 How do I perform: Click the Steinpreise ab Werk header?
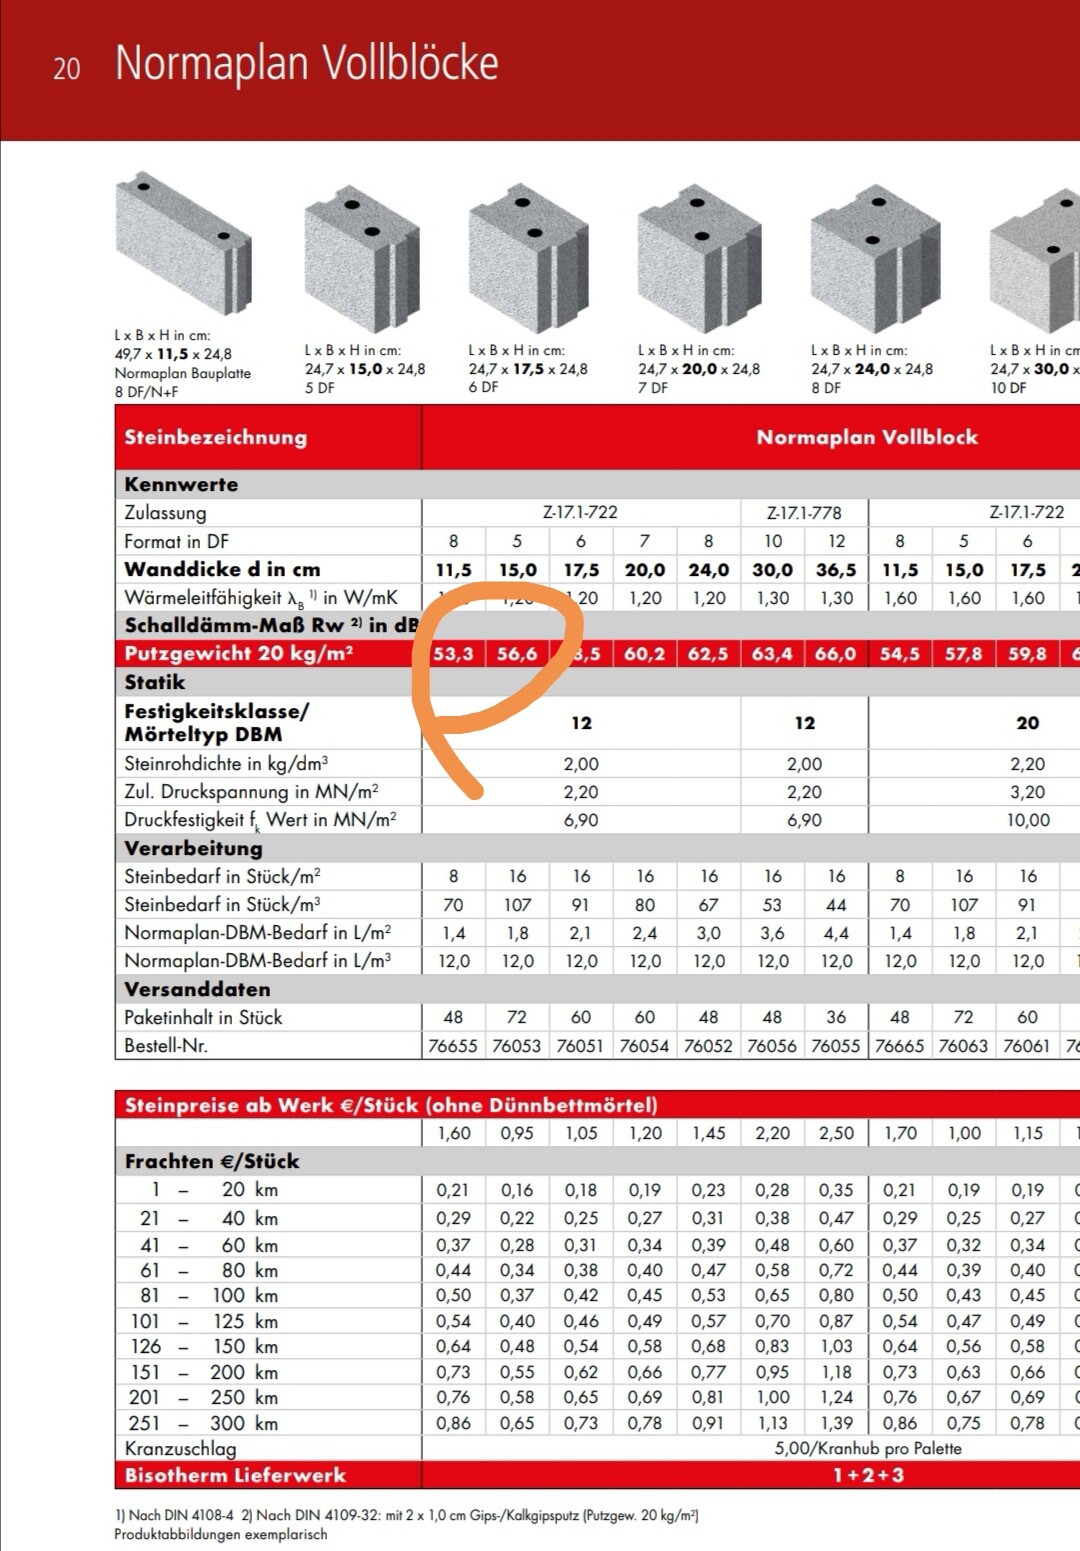coord(391,1105)
